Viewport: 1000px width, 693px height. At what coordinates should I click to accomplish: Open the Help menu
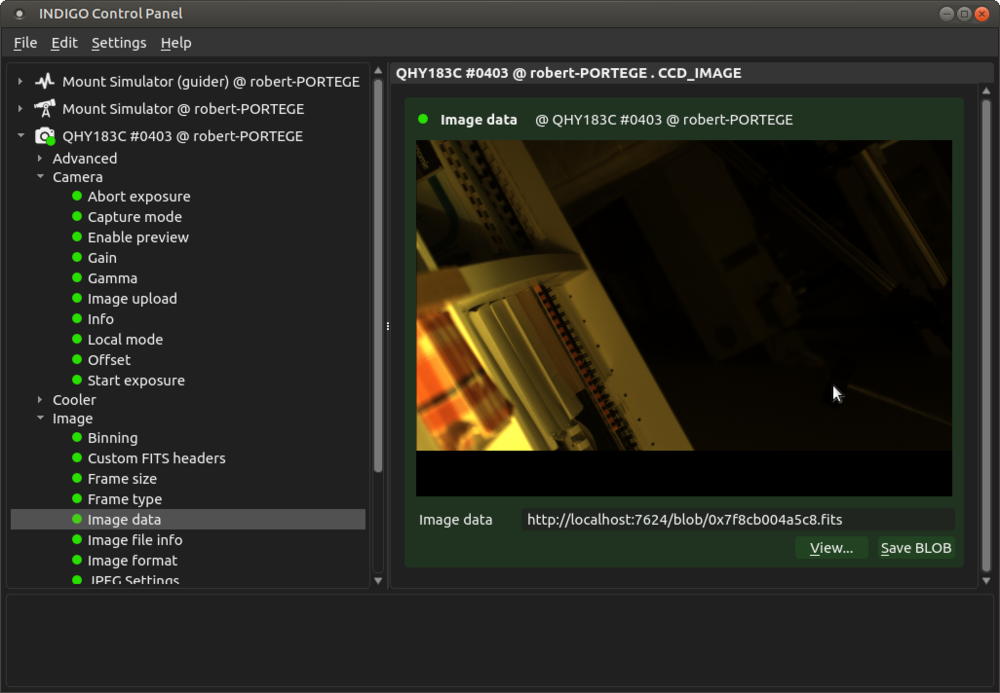[x=175, y=43]
